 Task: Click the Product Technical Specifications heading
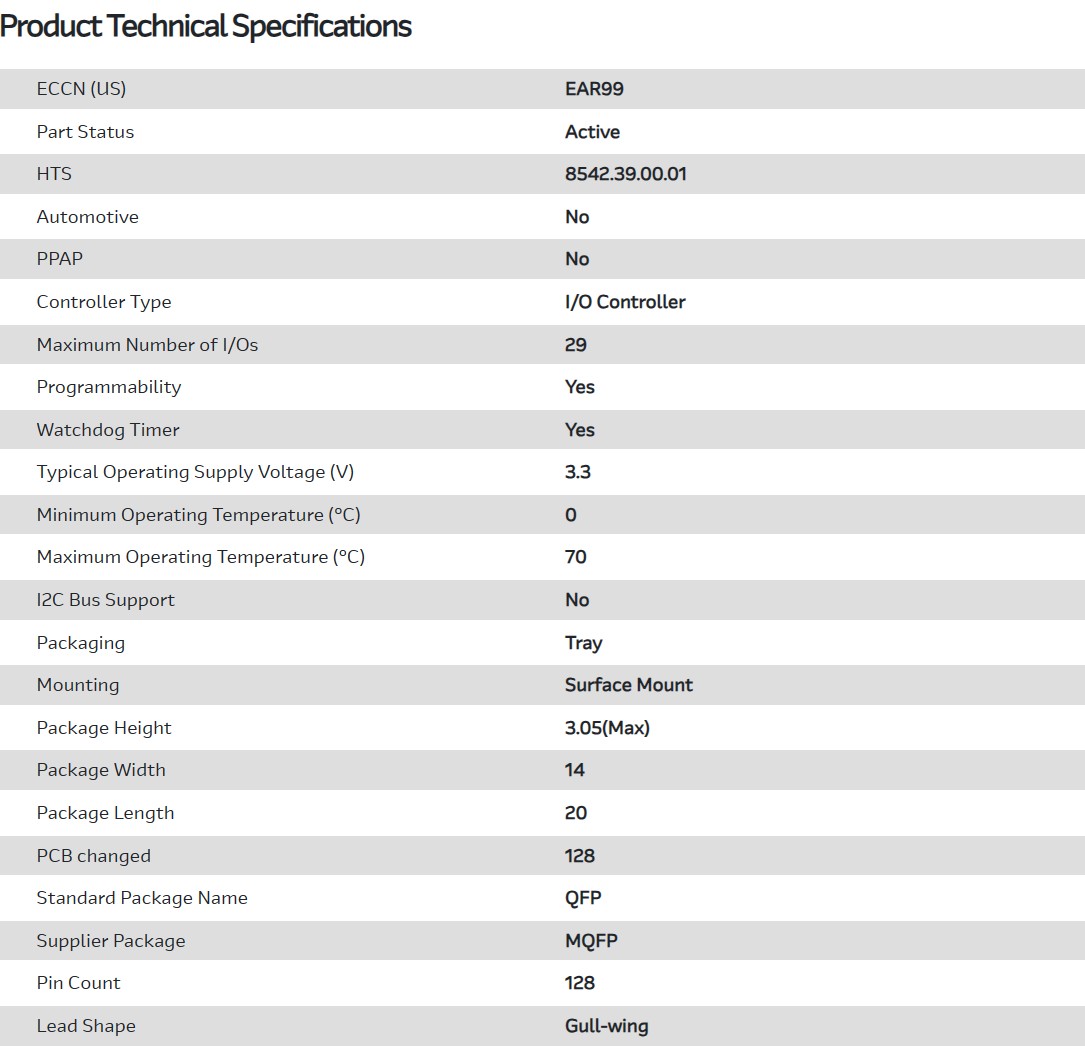(x=206, y=26)
